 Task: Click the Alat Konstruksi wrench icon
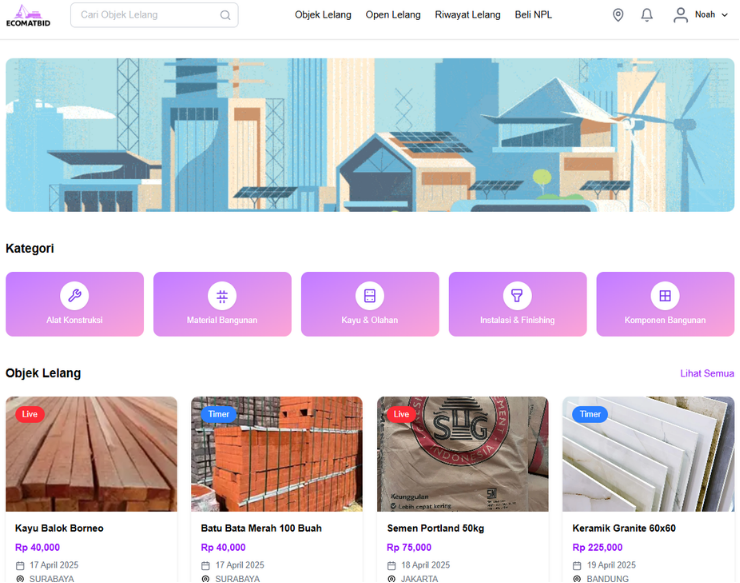[x=75, y=296]
